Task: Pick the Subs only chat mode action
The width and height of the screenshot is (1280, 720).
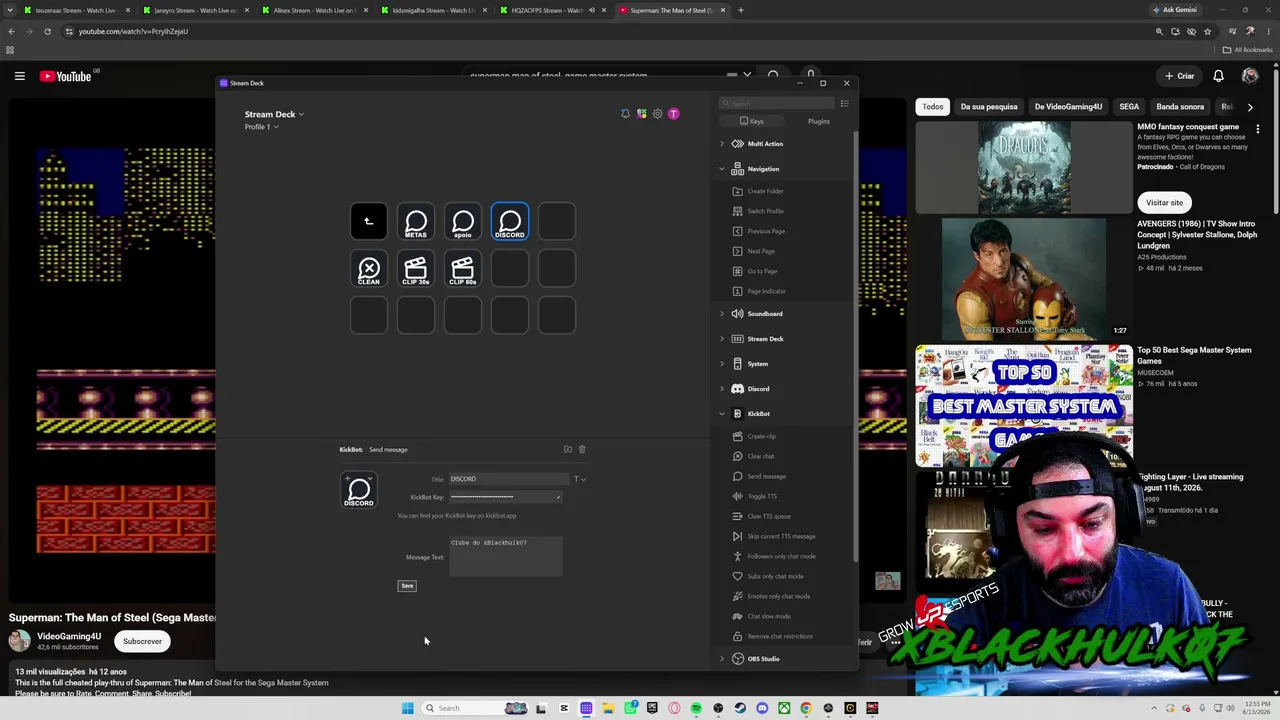Action: 775,576
